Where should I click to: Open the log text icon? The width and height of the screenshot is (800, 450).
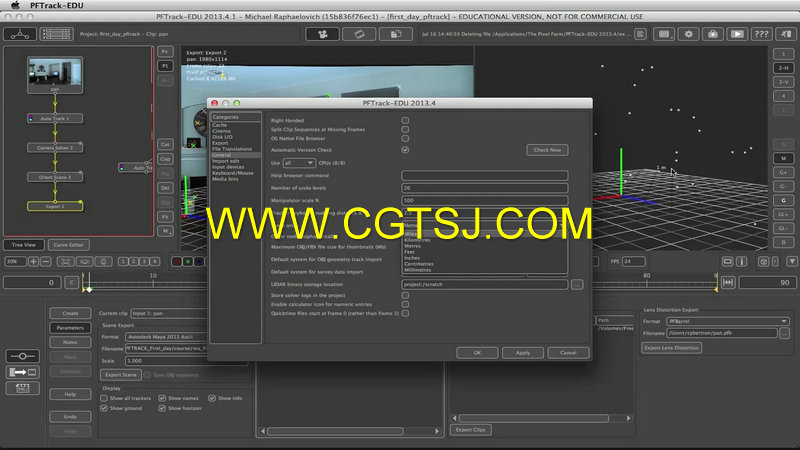click(640, 34)
